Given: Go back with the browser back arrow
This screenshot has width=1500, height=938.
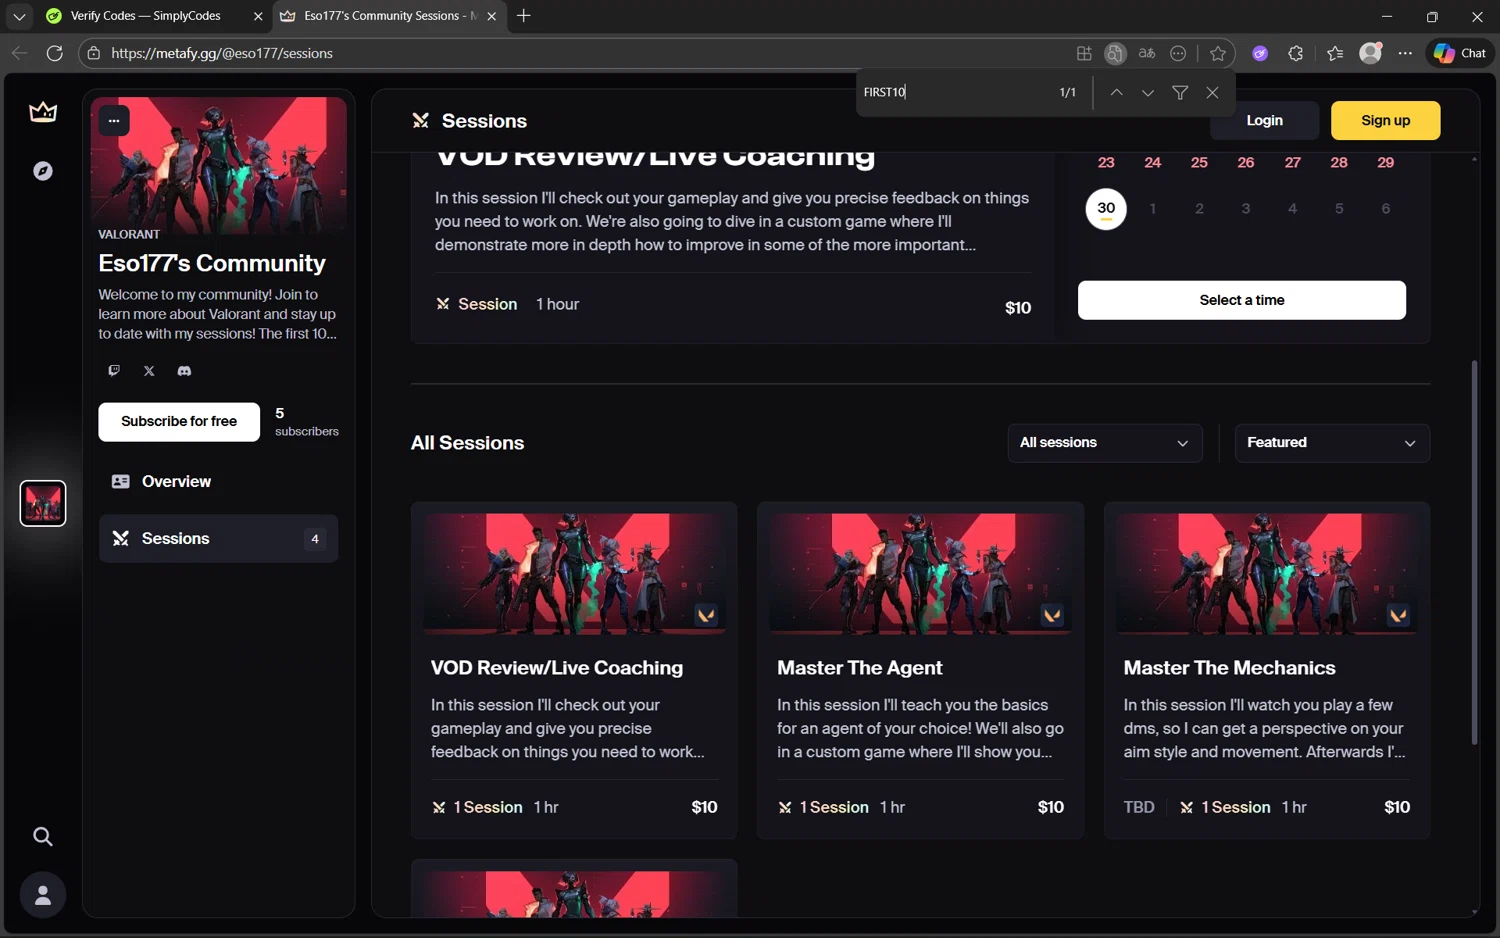Looking at the screenshot, I should 19,53.
